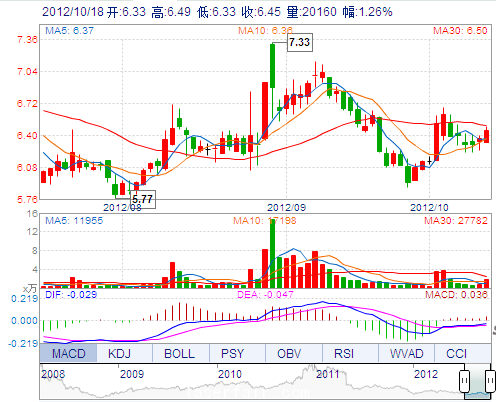Click the MA30: 6.50 price legend
Image resolution: width=496 pixels, height=402 pixels.
point(460,31)
